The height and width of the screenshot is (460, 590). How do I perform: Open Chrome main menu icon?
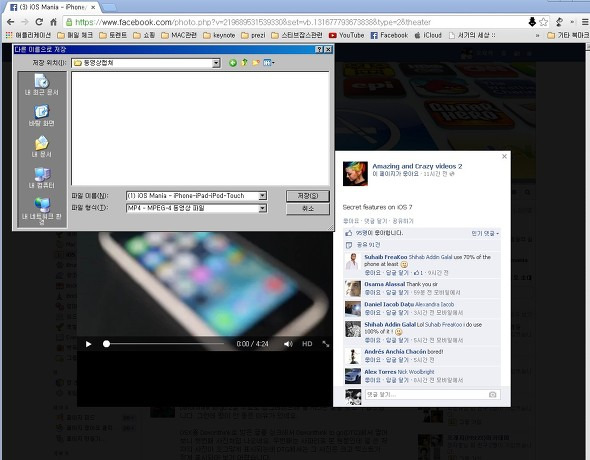(x=585, y=22)
